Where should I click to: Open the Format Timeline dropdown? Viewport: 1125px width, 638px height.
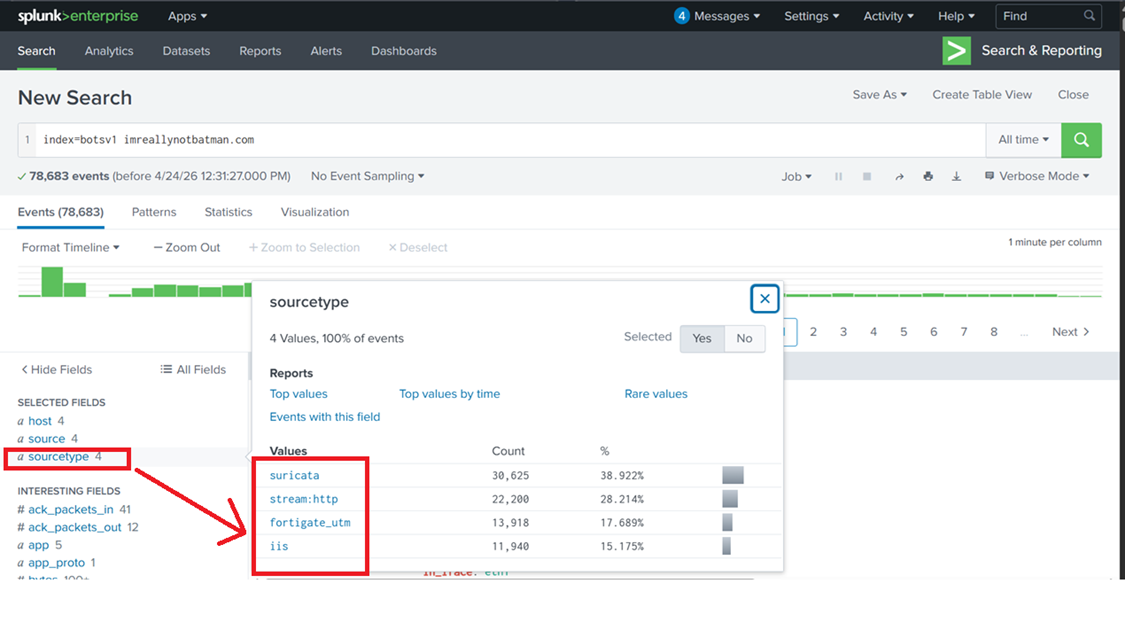(70, 248)
